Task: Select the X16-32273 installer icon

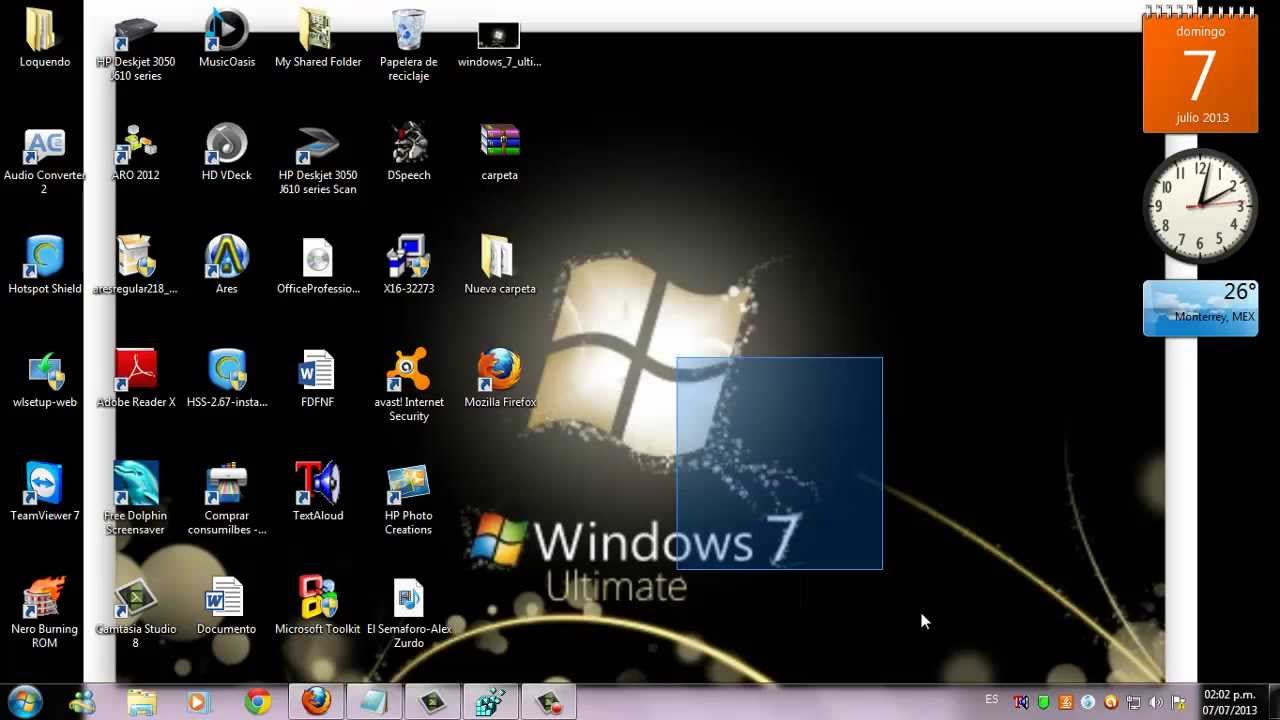Action: click(408, 265)
